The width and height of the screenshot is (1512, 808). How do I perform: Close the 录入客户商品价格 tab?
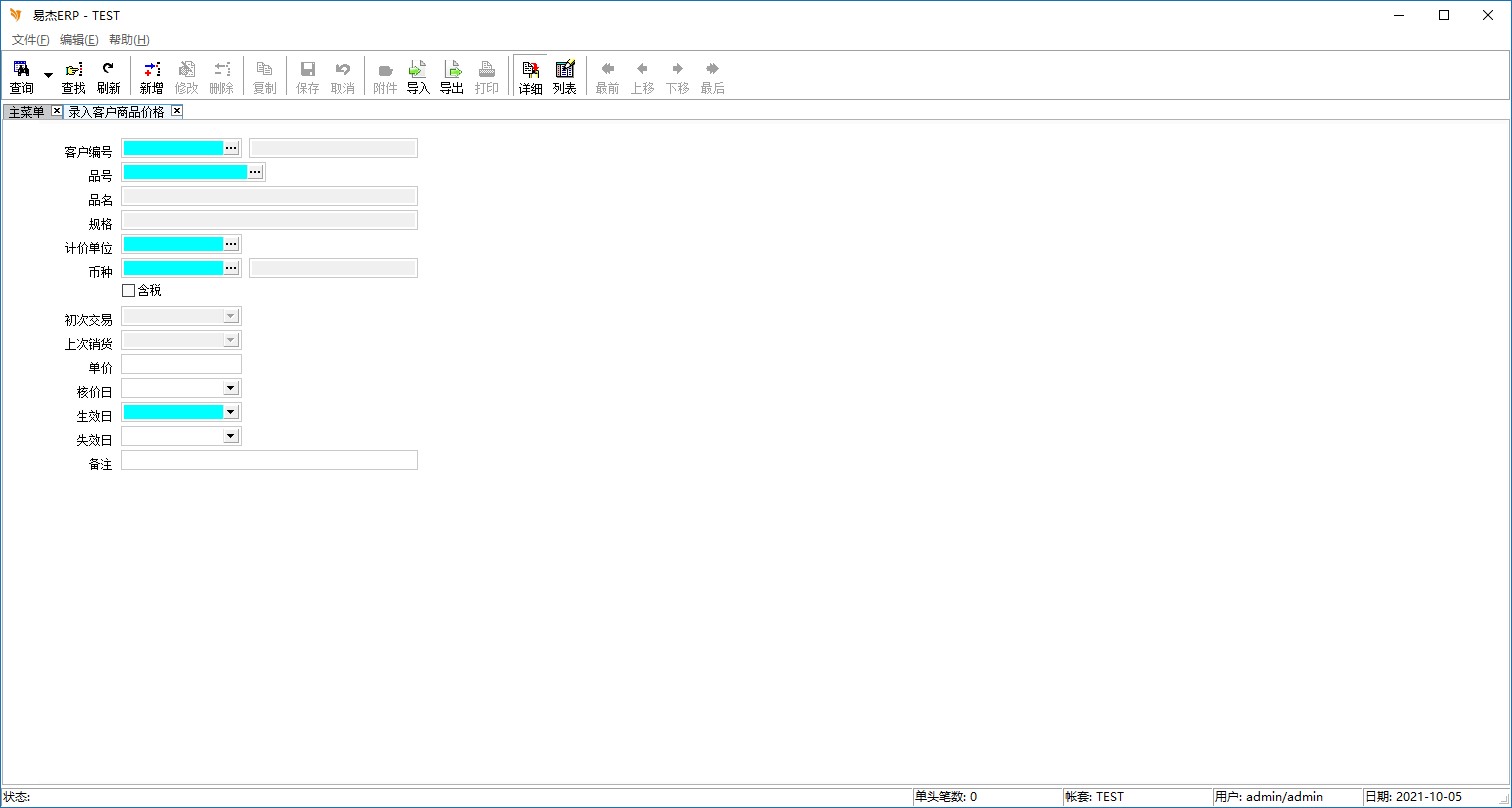tap(177, 111)
